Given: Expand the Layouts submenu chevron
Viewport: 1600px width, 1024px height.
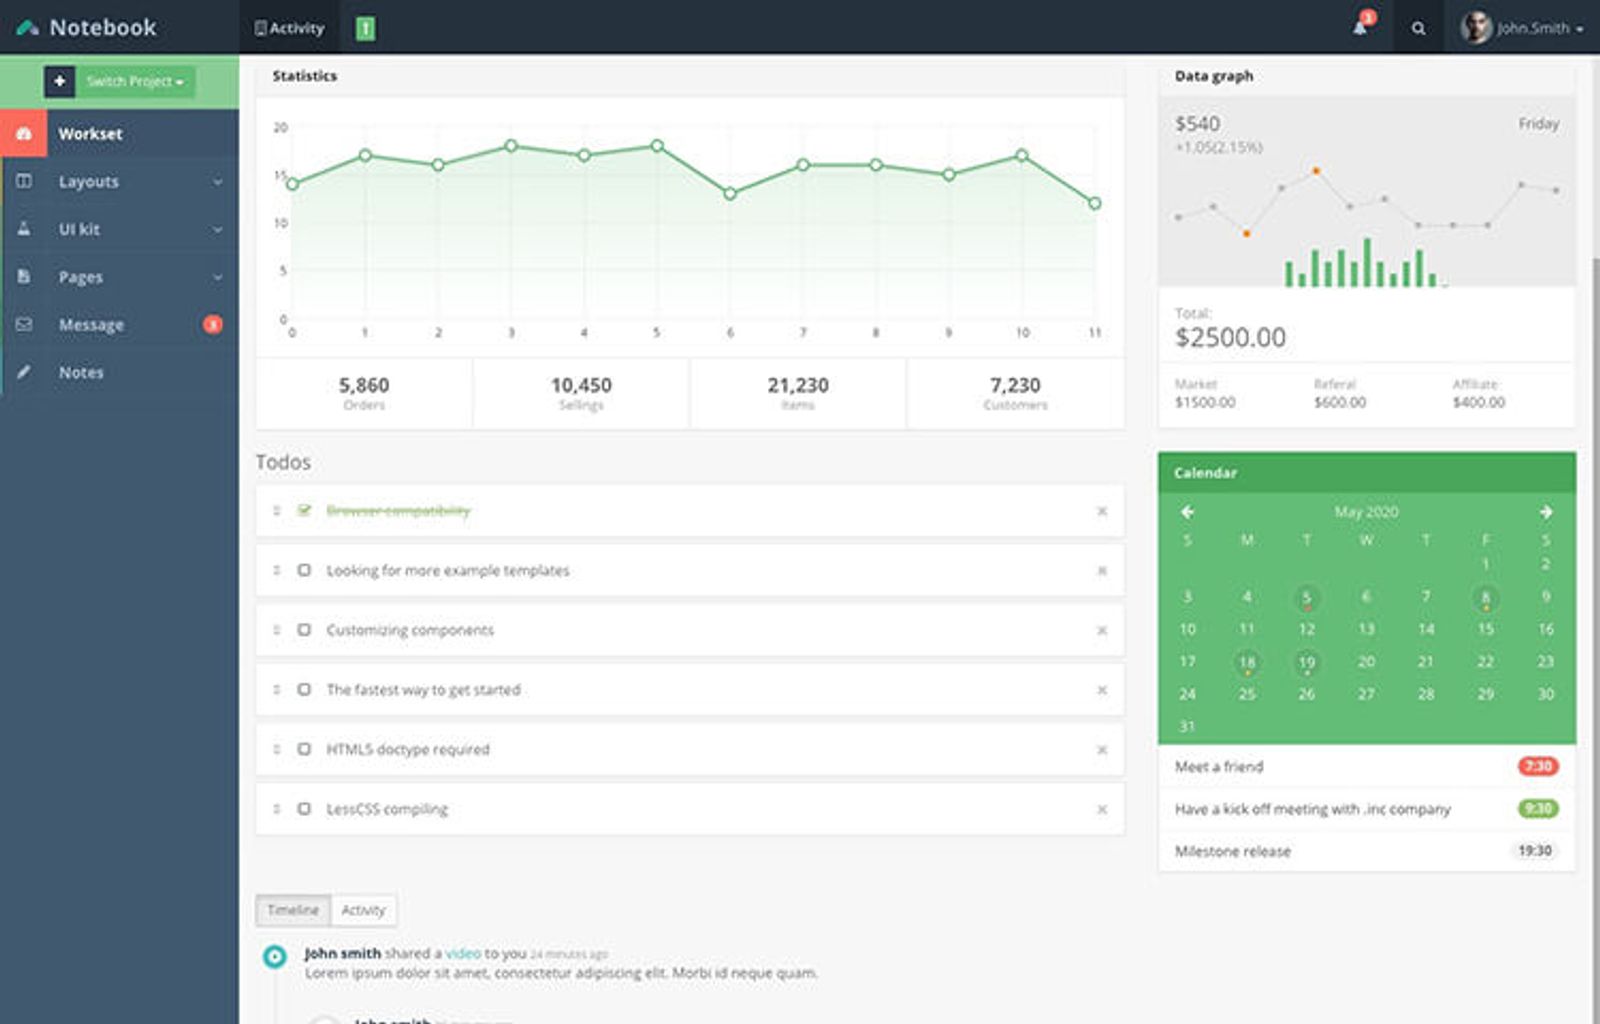Looking at the screenshot, I should point(218,182).
